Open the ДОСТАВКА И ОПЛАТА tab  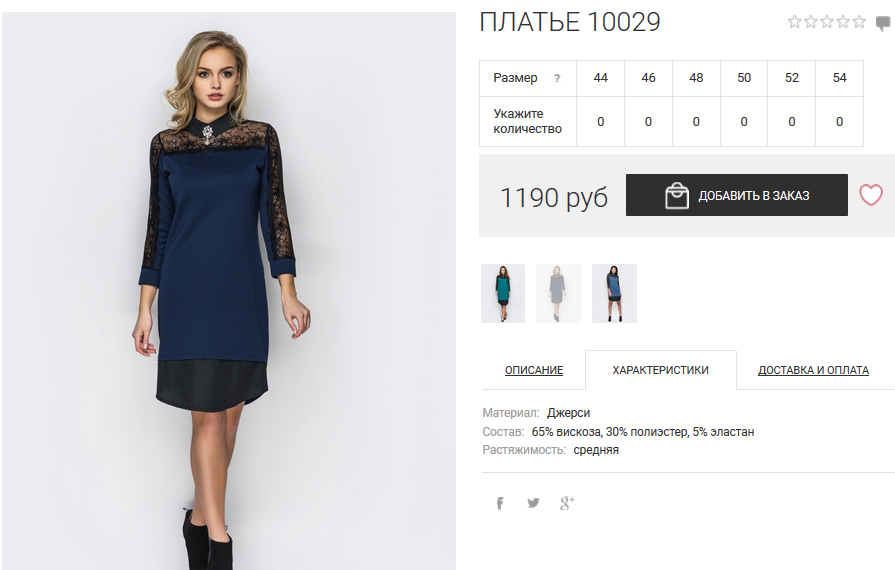[813, 370]
